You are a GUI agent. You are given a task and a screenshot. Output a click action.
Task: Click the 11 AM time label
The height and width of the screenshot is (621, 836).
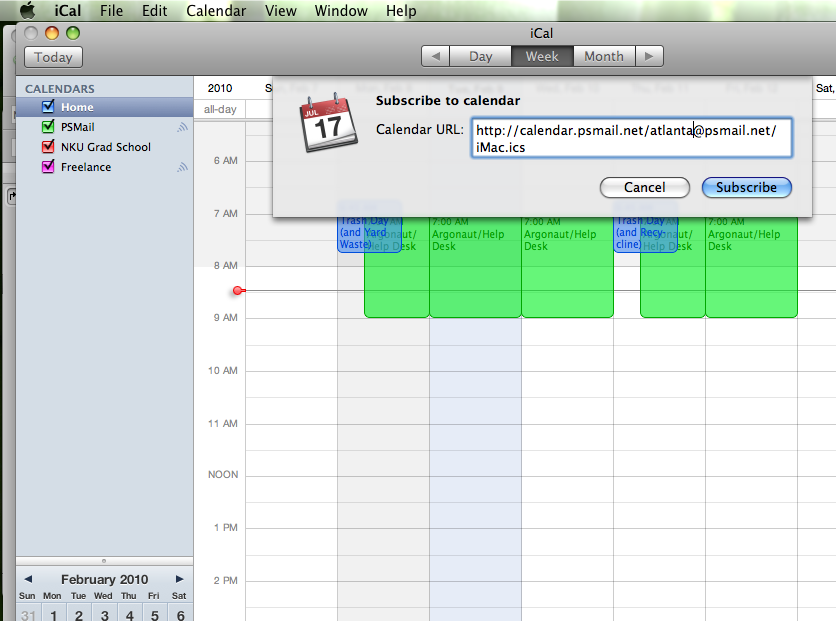coord(223,423)
